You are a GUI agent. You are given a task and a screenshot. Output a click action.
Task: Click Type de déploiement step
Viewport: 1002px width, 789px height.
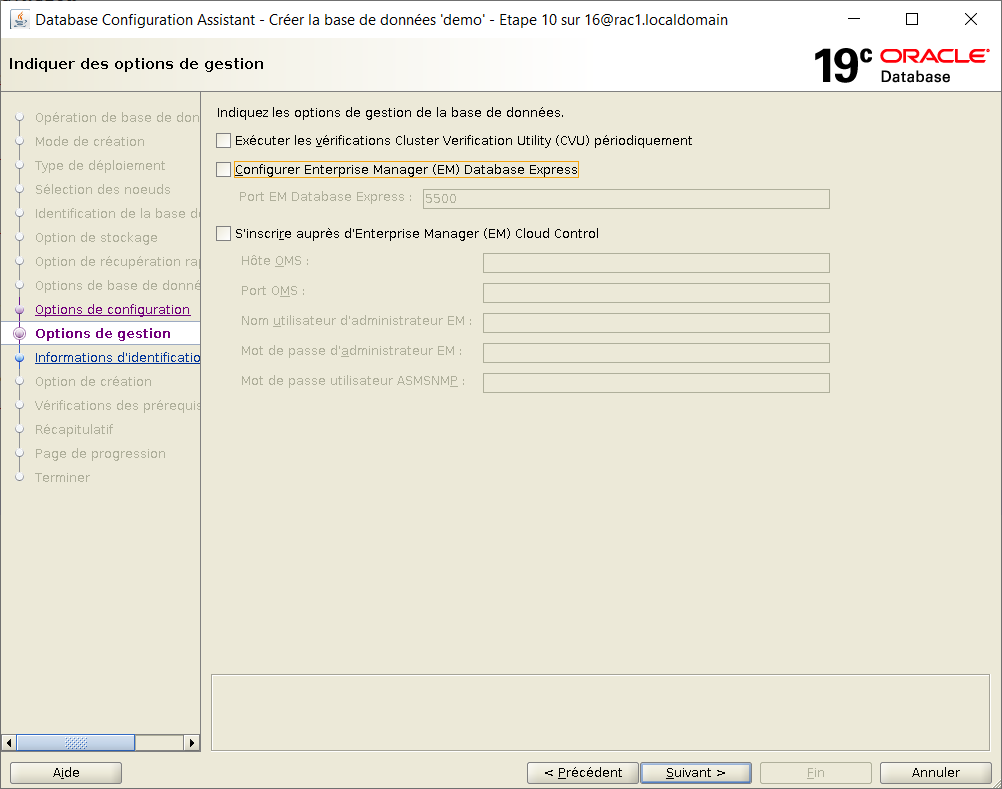100,165
